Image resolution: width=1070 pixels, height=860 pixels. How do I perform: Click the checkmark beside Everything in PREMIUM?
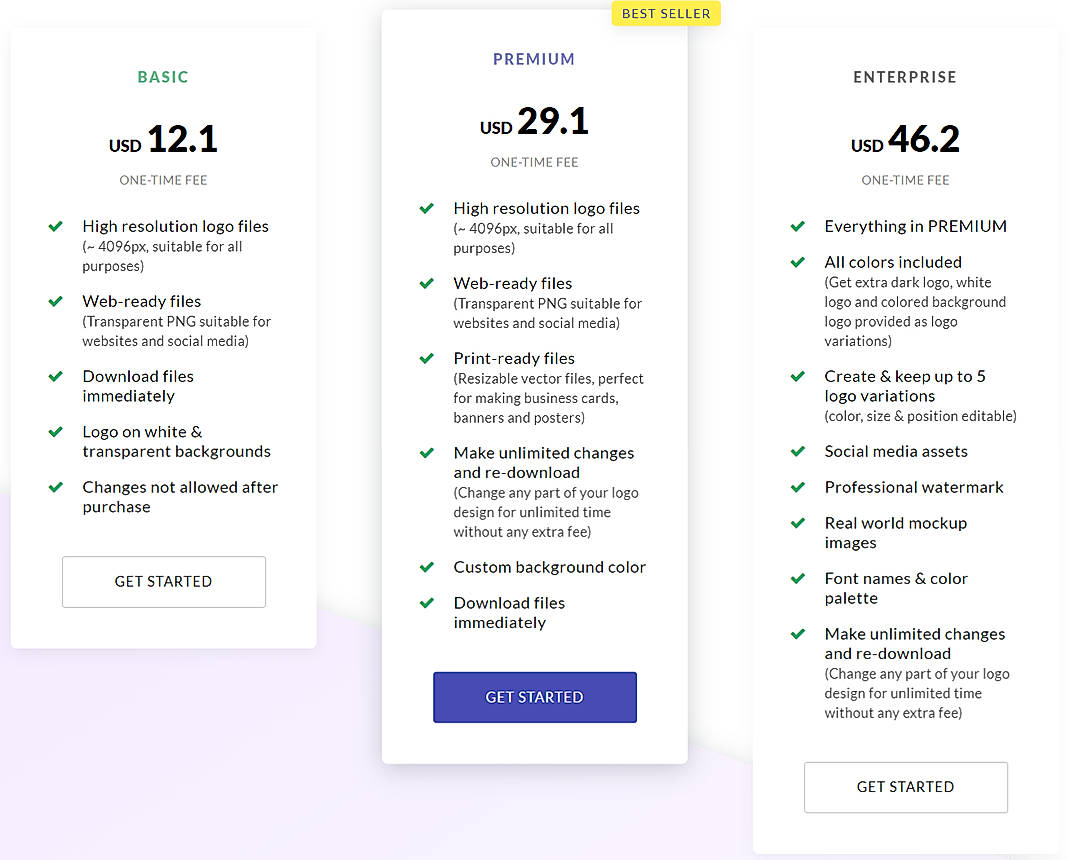coord(798,226)
